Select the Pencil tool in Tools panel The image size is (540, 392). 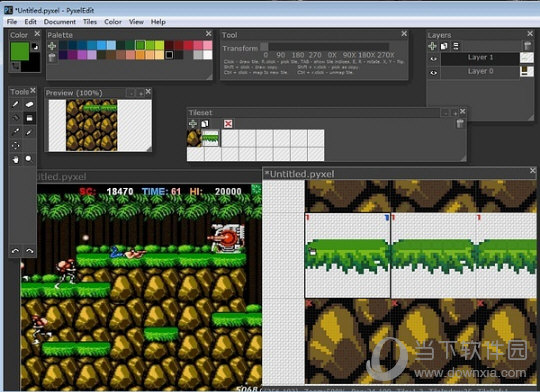click(15, 104)
